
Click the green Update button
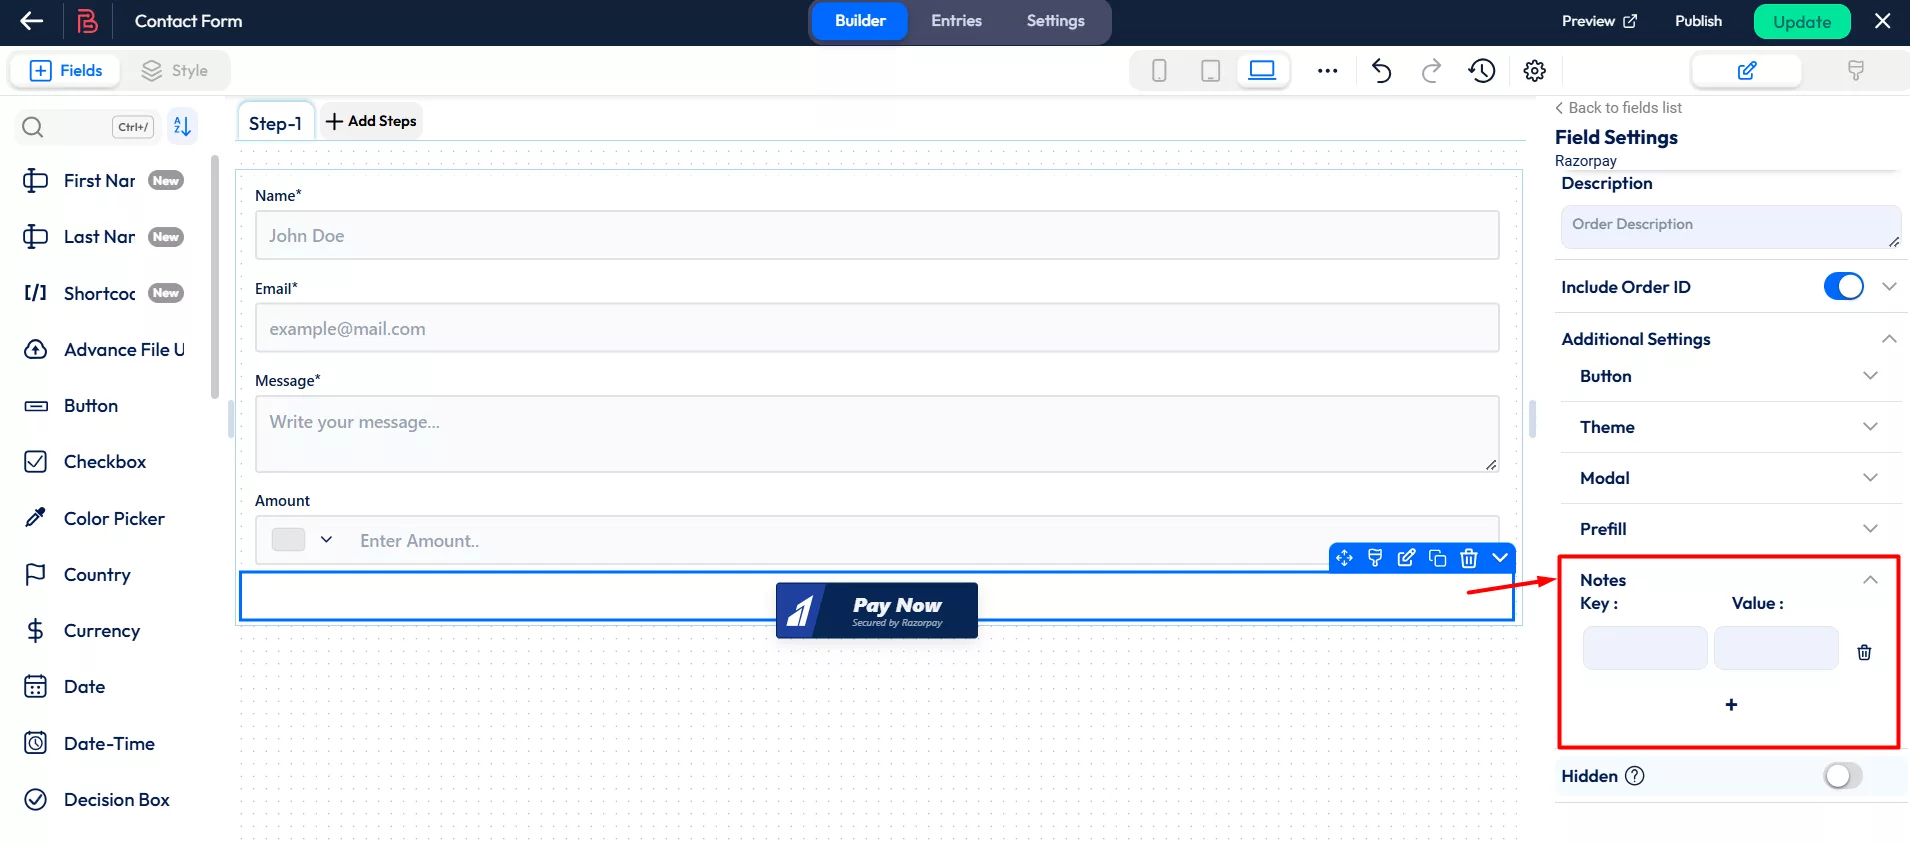tap(1802, 22)
